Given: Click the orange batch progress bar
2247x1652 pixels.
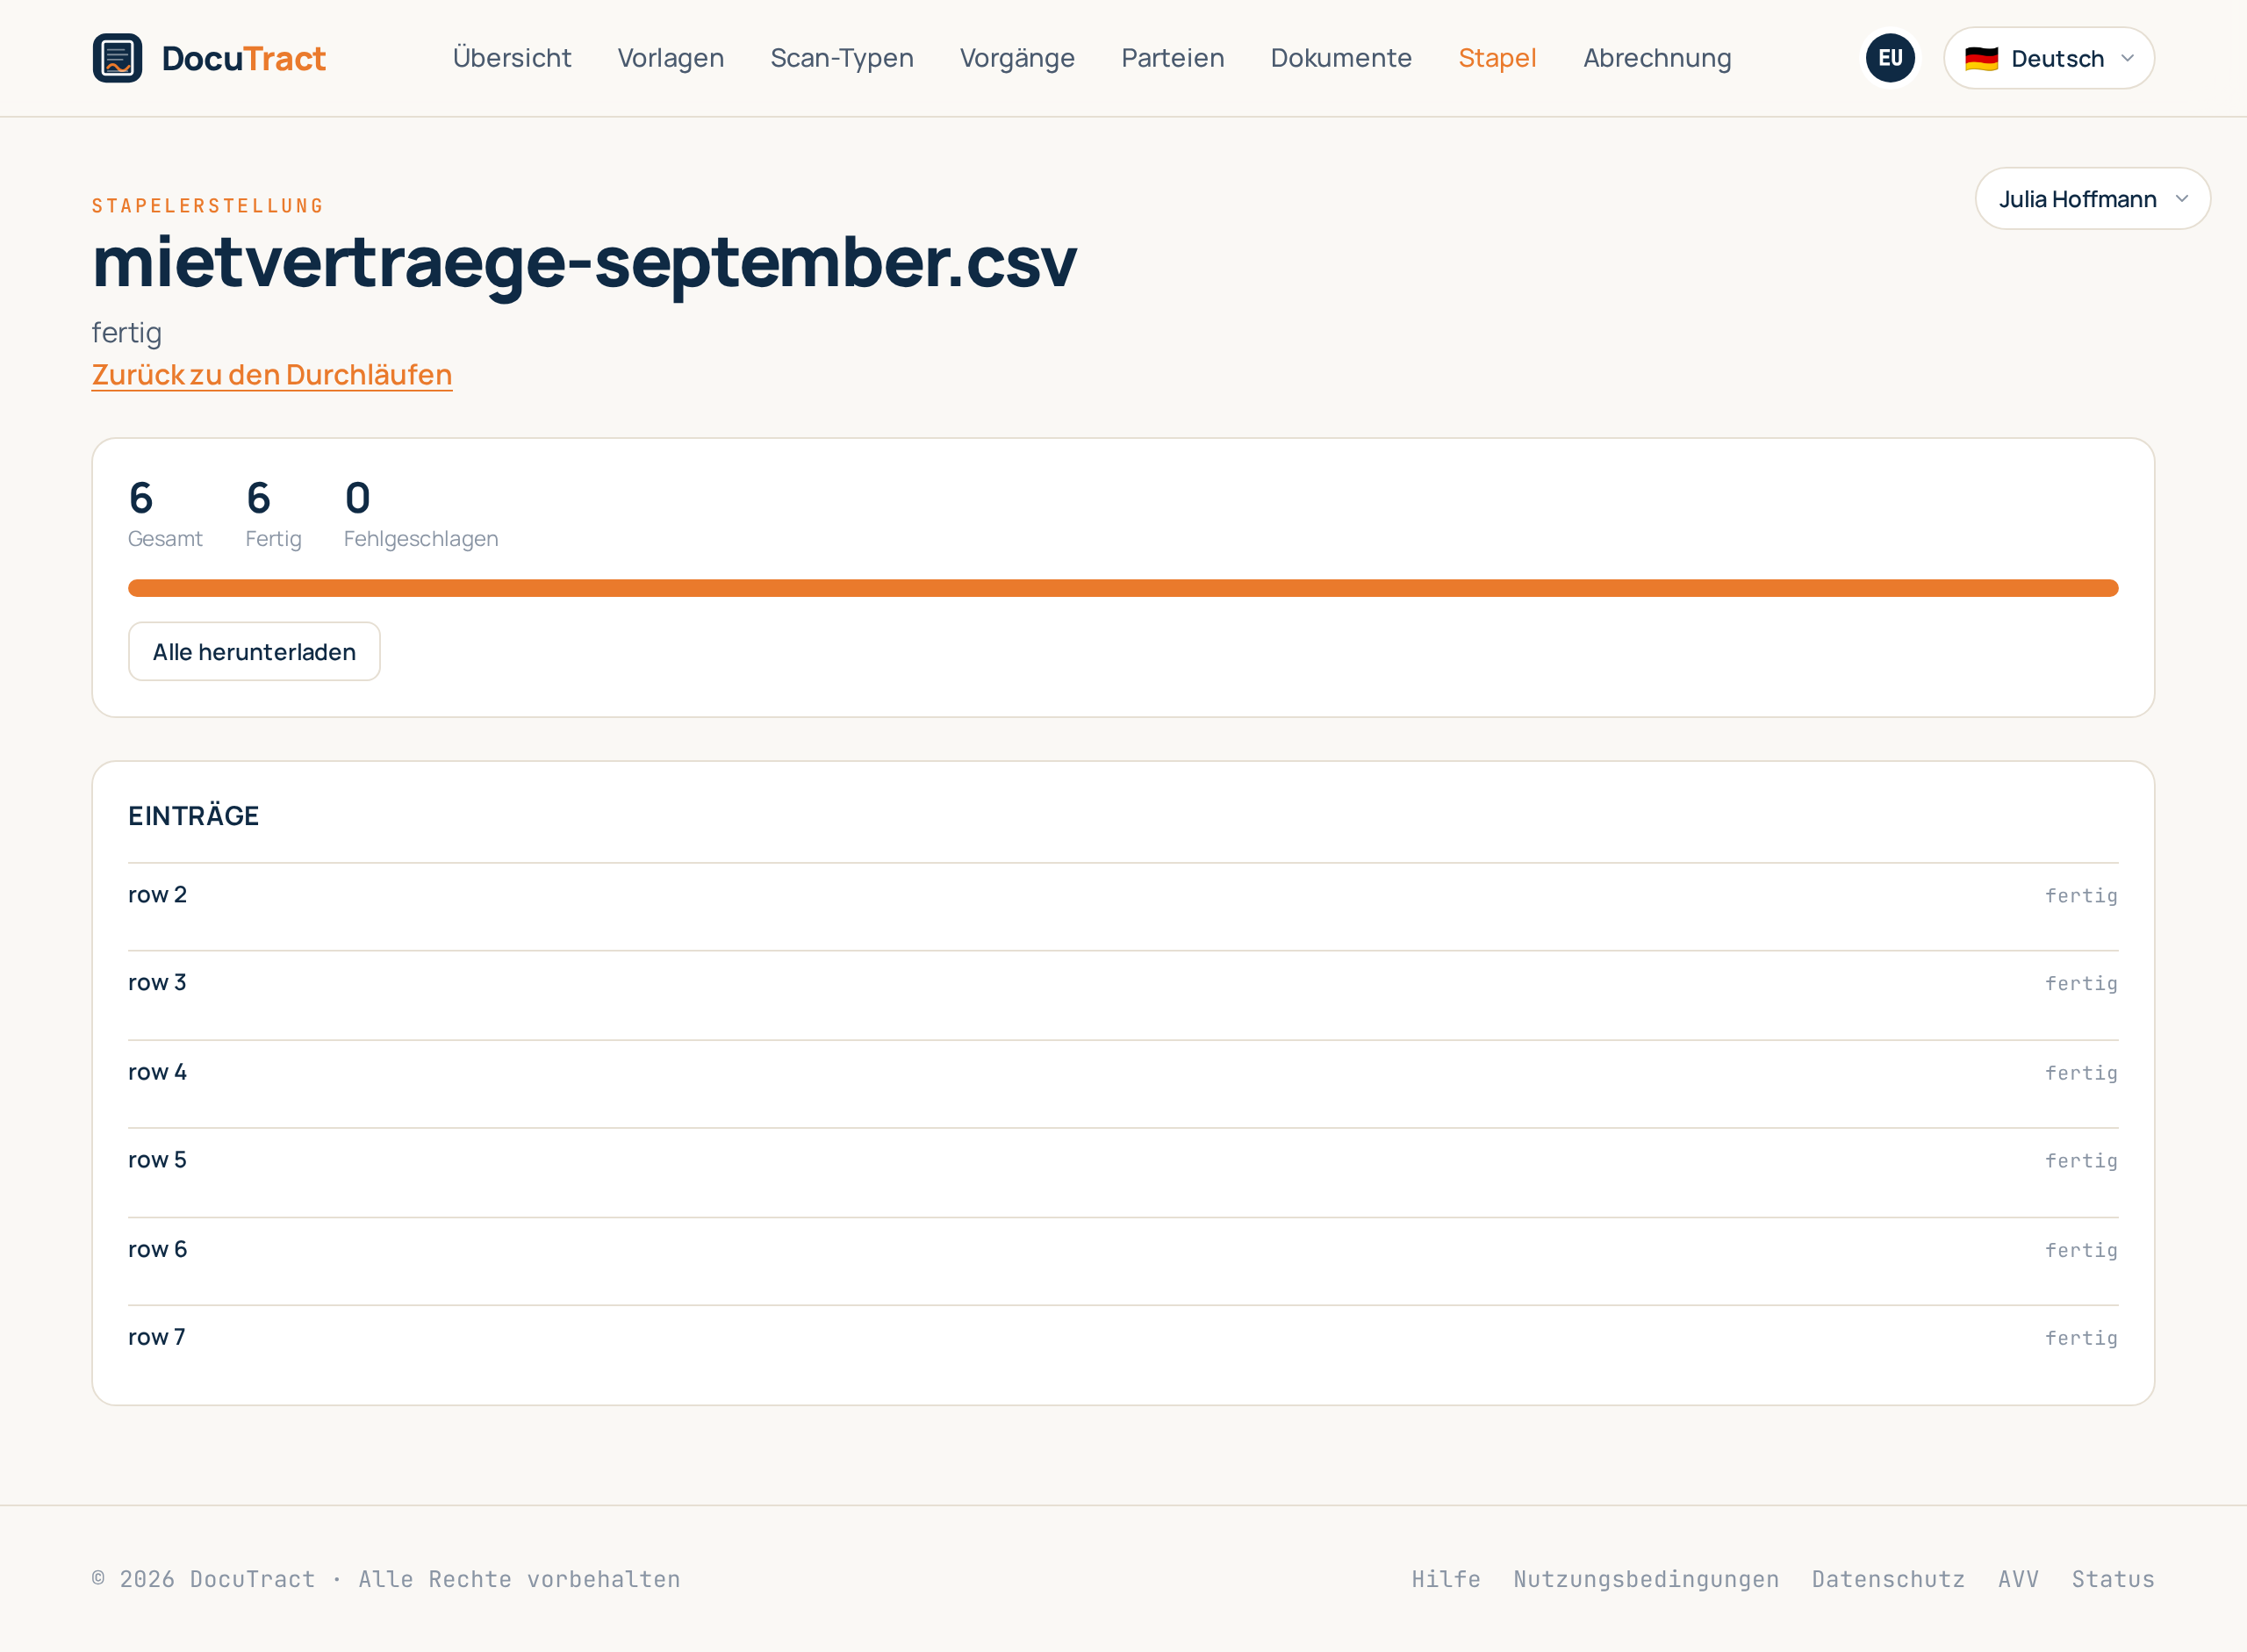Looking at the screenshot, I should click(x=1123, y=588).
